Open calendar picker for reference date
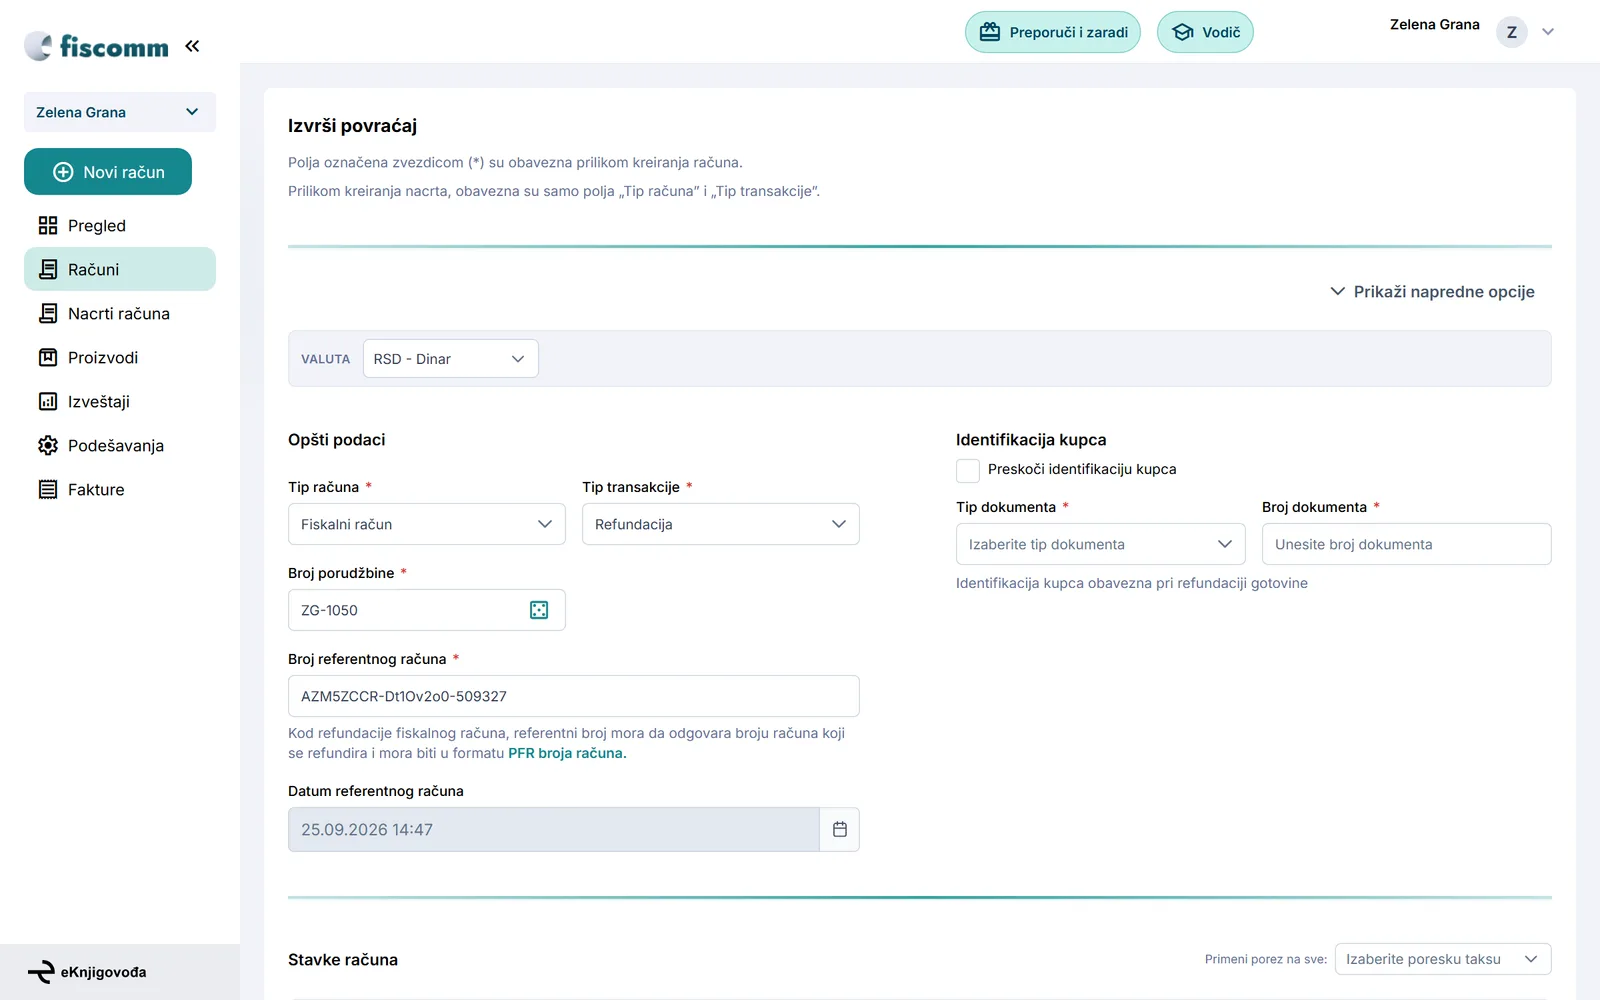The height and width of the screenshot is (1000, 1600). tap(840, 829)
